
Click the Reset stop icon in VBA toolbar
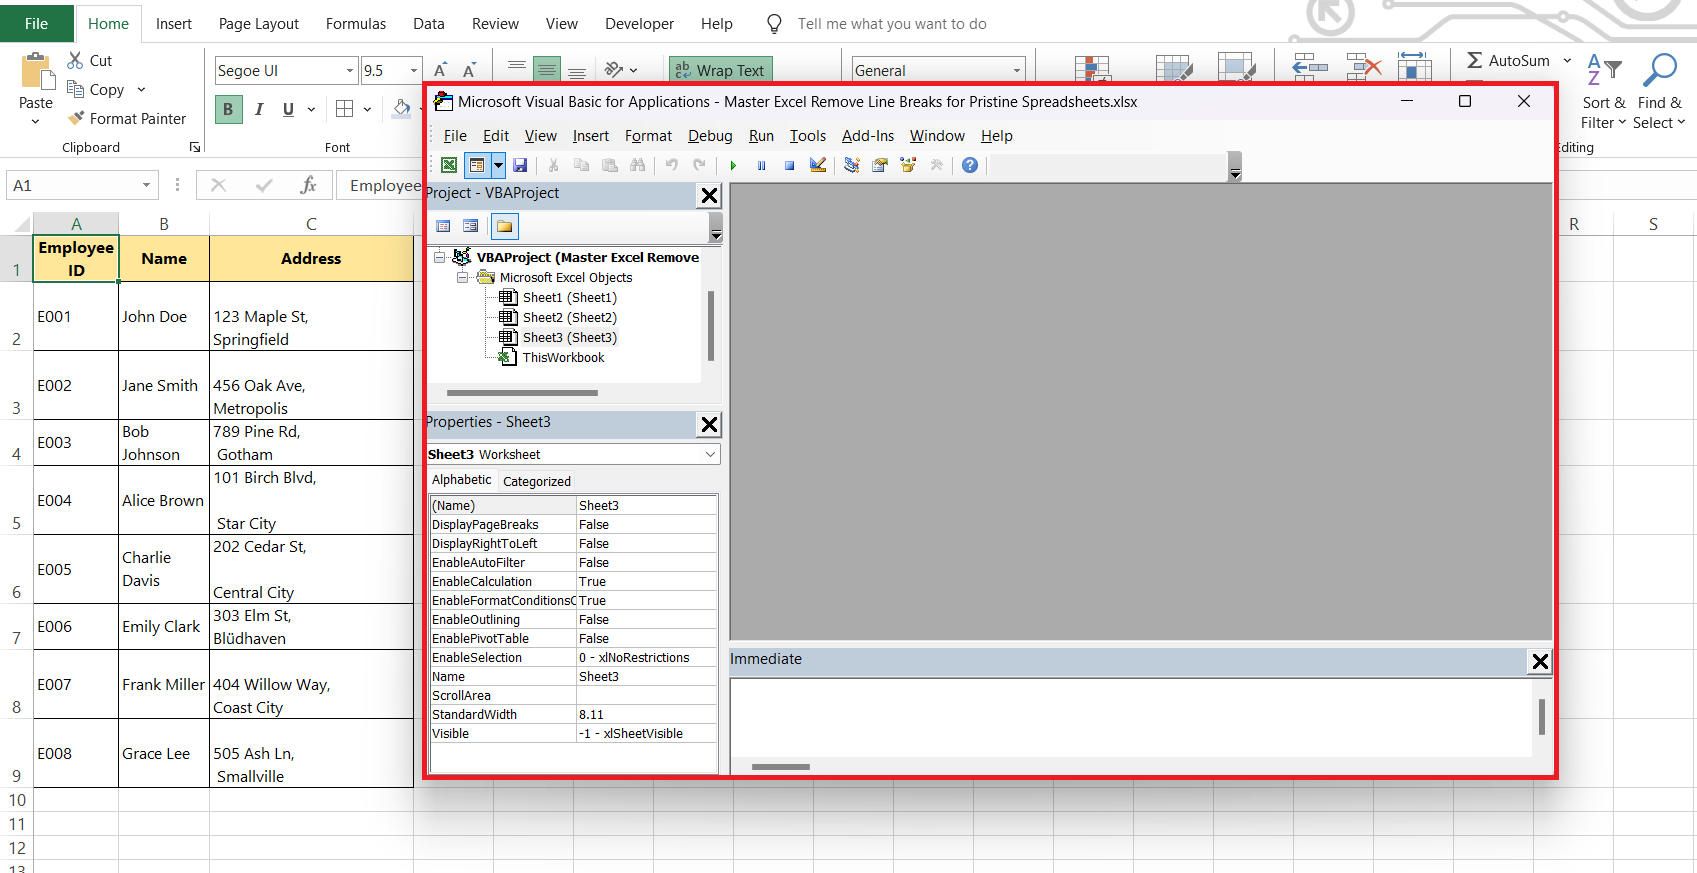(789, 165)
